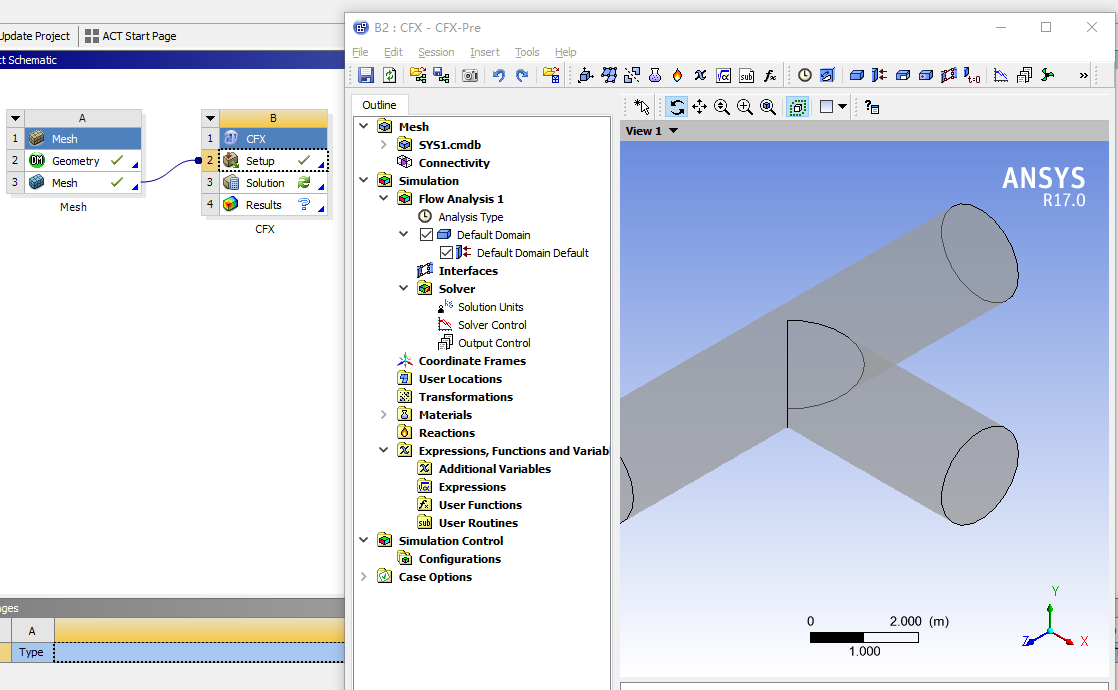
Task: Select the Solution cell in CFX system
Action: click(x=274, y=183)
